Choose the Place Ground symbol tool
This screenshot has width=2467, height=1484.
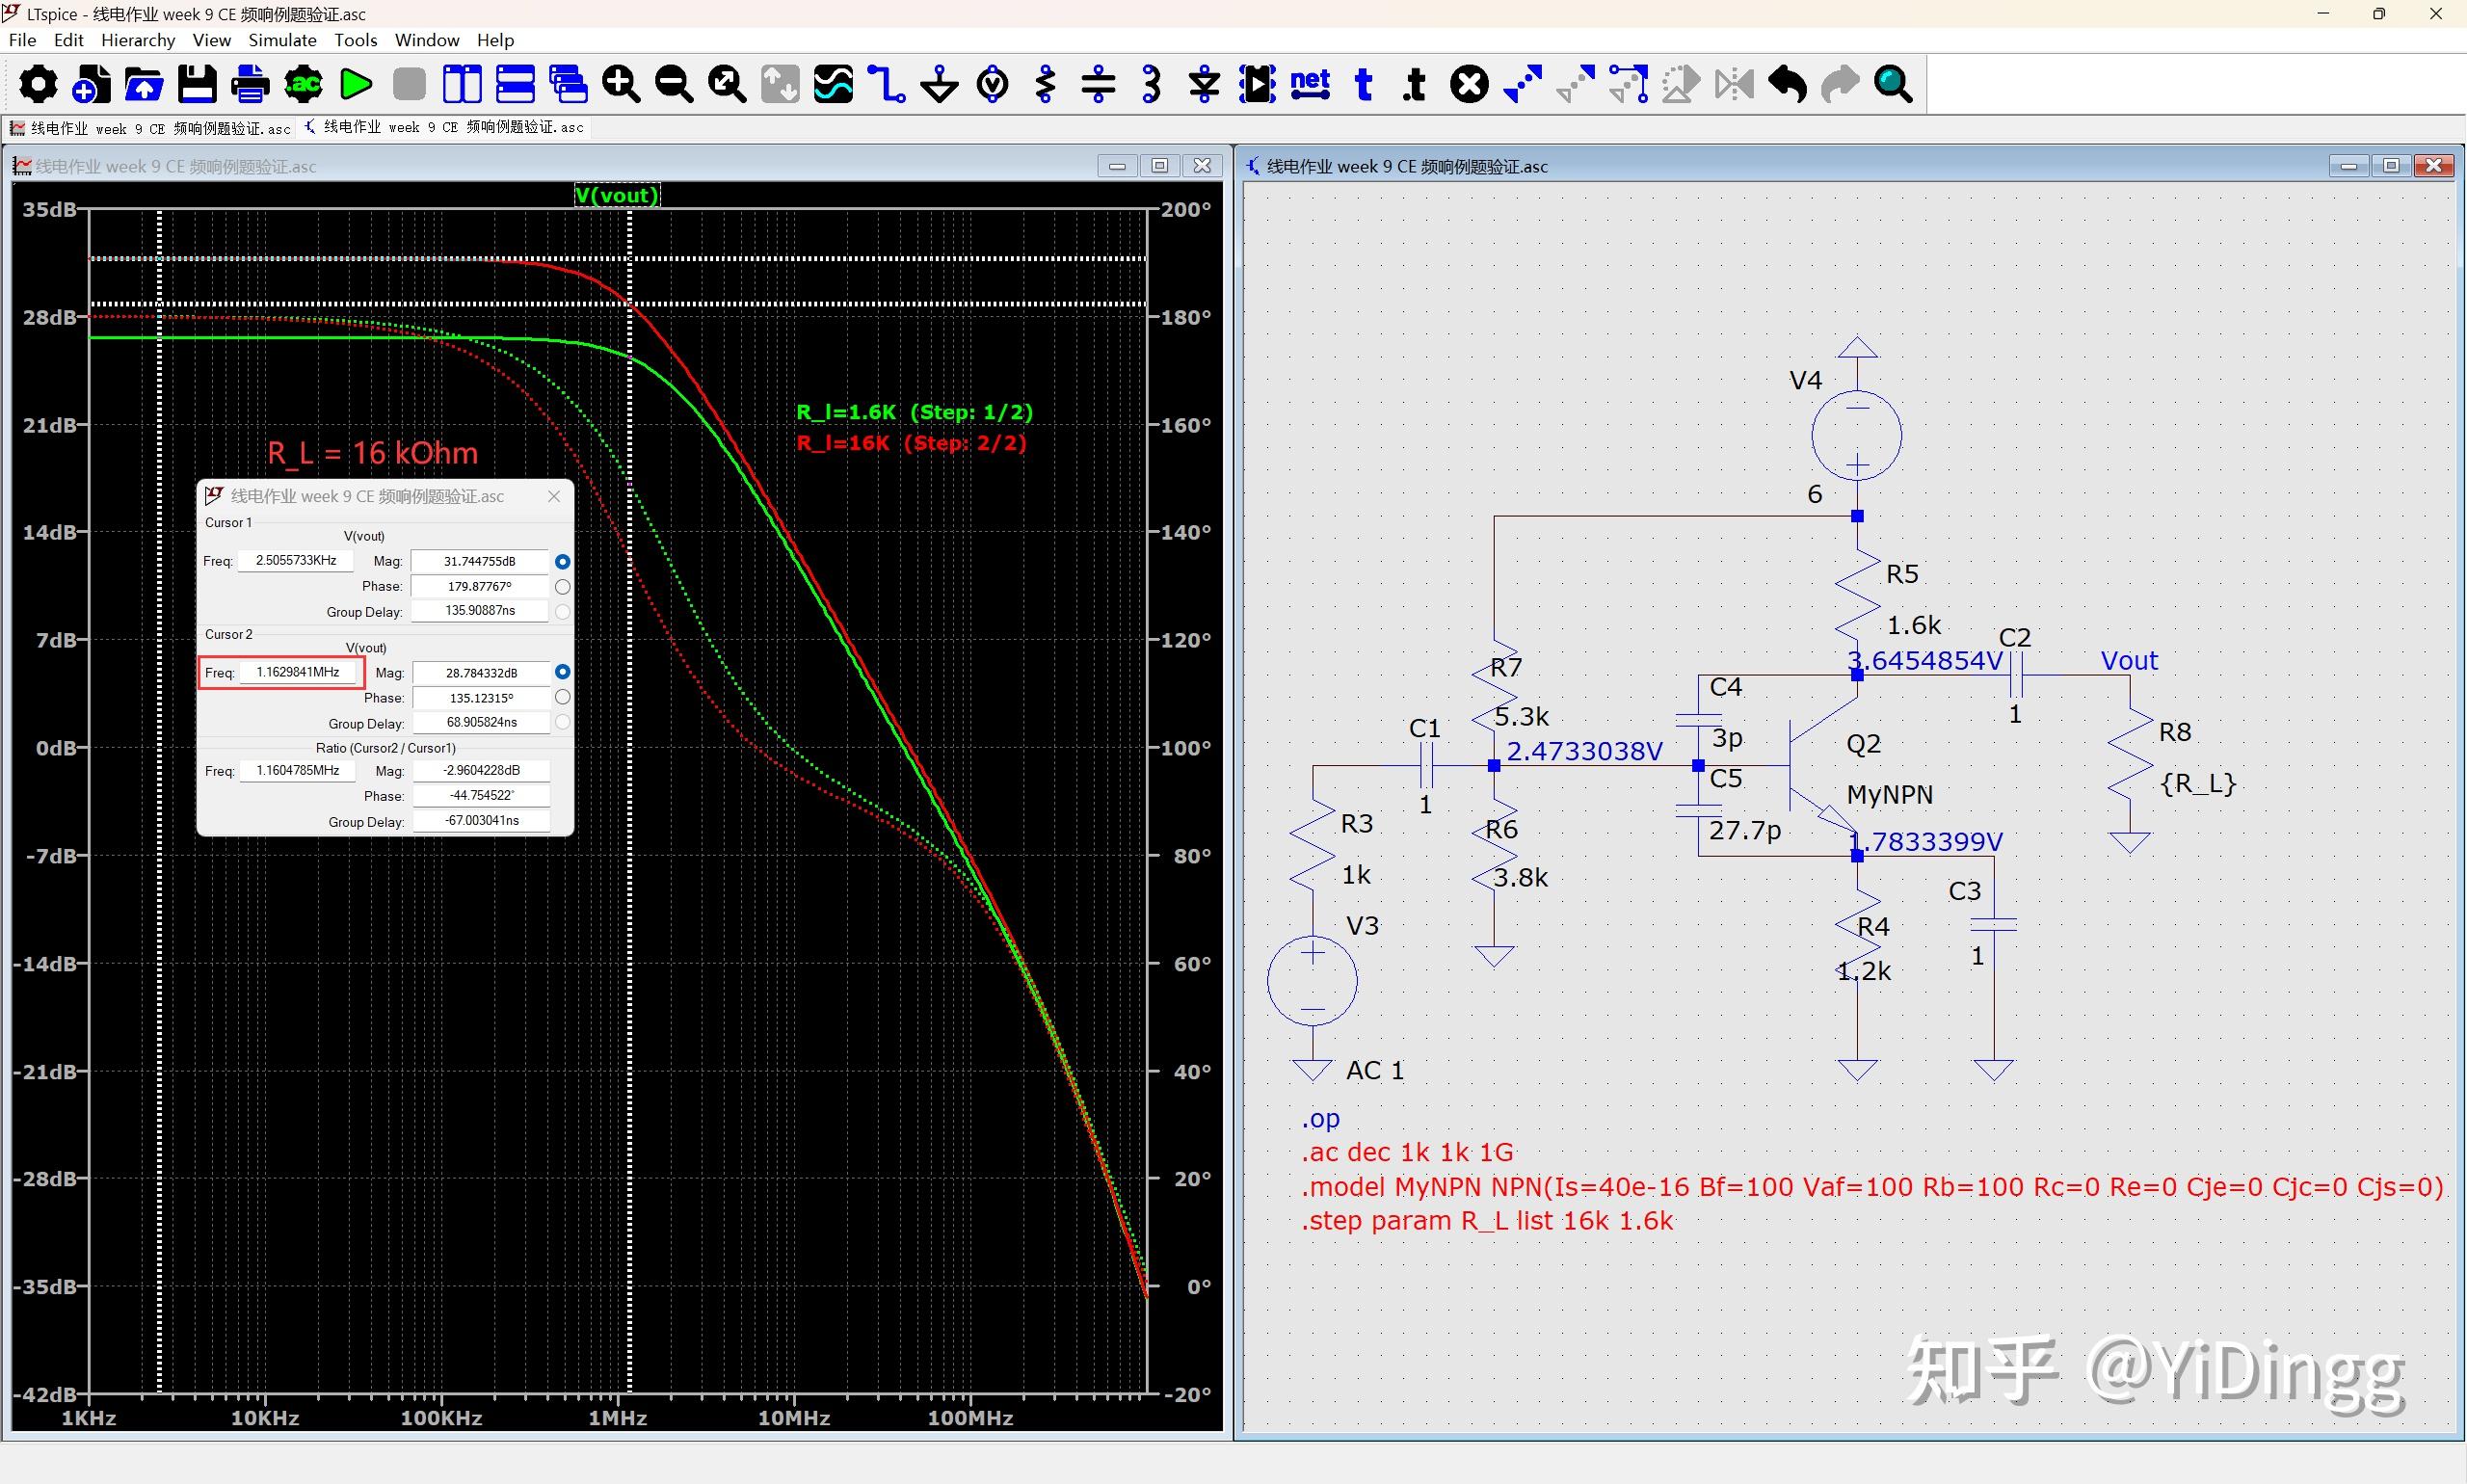[x=940, y=84]
